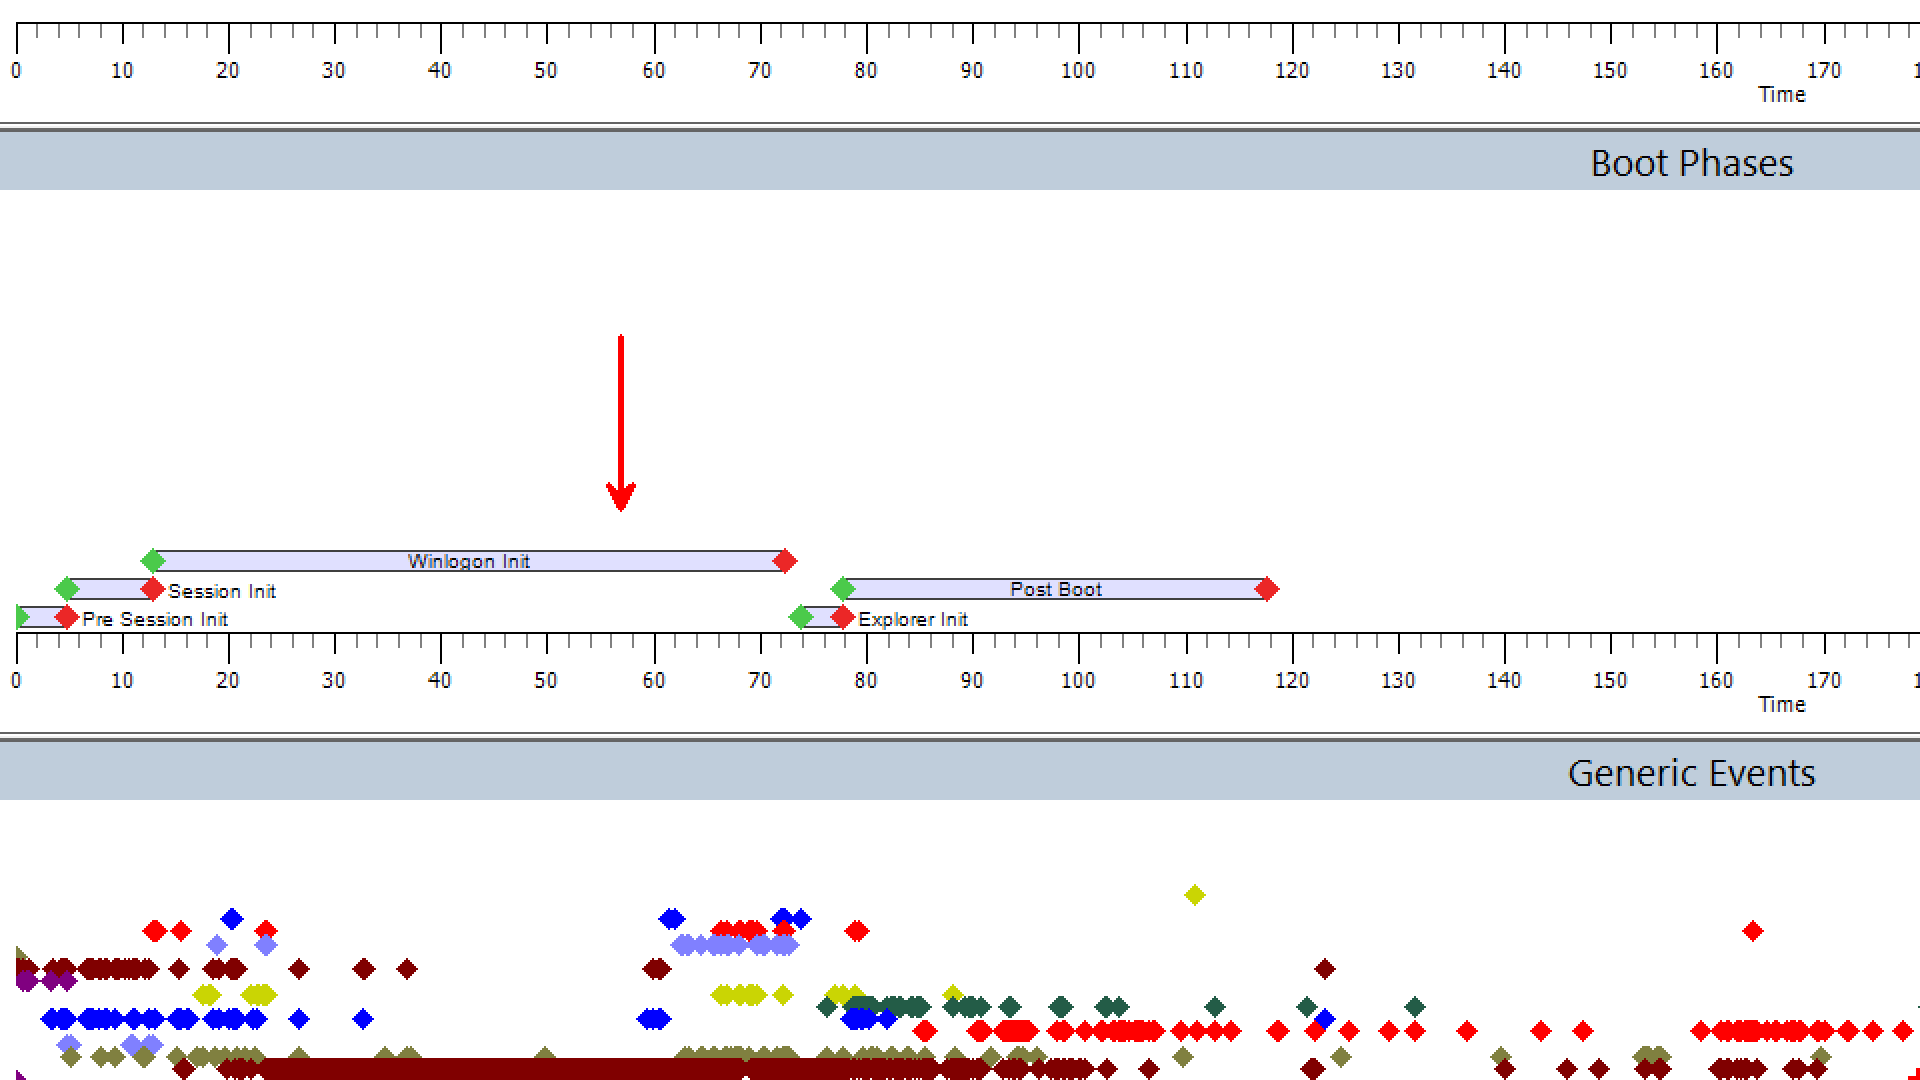The image size is (1920, 1080).
Task: Select the Post Boot green start diamond
Action: pyautogui.click(x=843, y=589)
